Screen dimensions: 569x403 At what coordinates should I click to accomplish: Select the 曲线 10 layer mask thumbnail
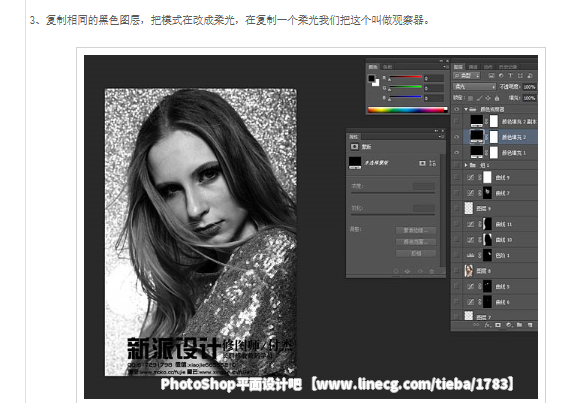pos(487,240)
